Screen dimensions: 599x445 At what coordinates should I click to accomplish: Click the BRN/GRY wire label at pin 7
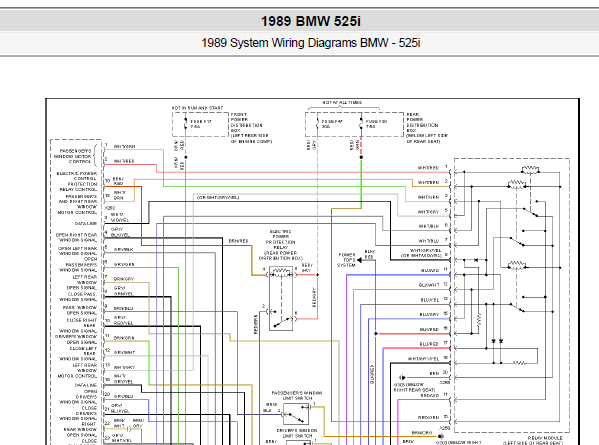[x=124, y=279]
